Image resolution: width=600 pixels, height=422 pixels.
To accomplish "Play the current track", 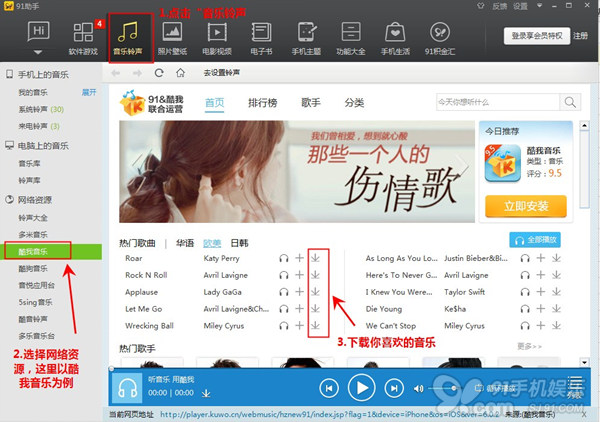I will pos(361,388).
